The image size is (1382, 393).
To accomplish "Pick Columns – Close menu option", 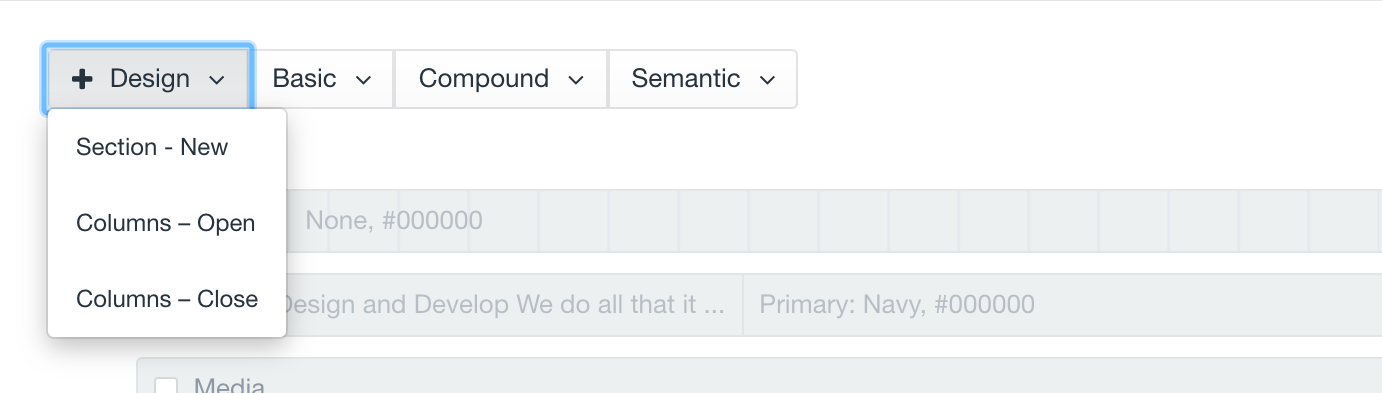I will 167,299.
